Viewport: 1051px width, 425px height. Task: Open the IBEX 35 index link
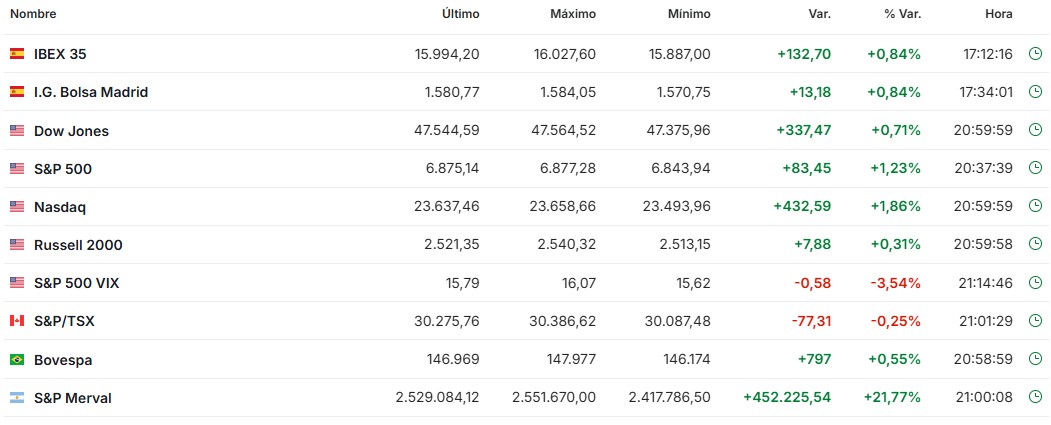(x=60, y=54)
